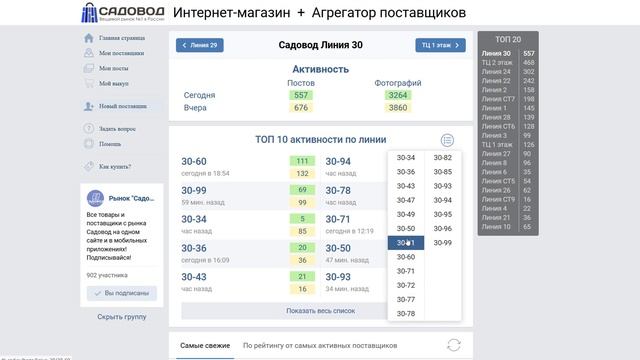
Task: Open Линия СТ5 in the ТОП 20 panel
Action: click(x=498, y=181)
